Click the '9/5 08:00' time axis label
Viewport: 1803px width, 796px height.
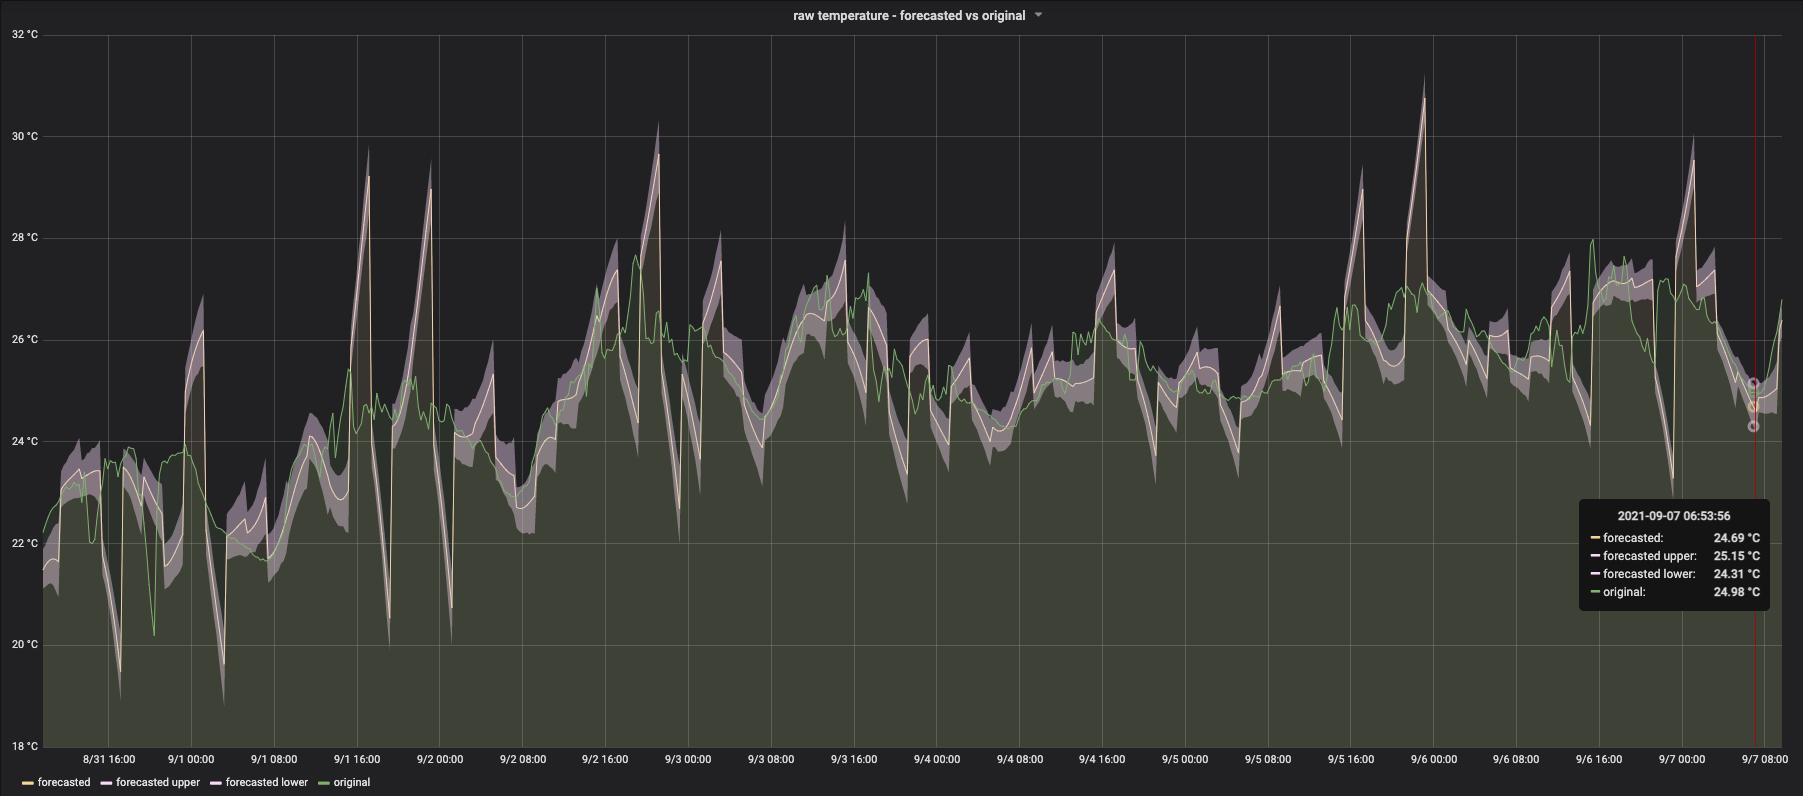click(x=1268, y=760)
